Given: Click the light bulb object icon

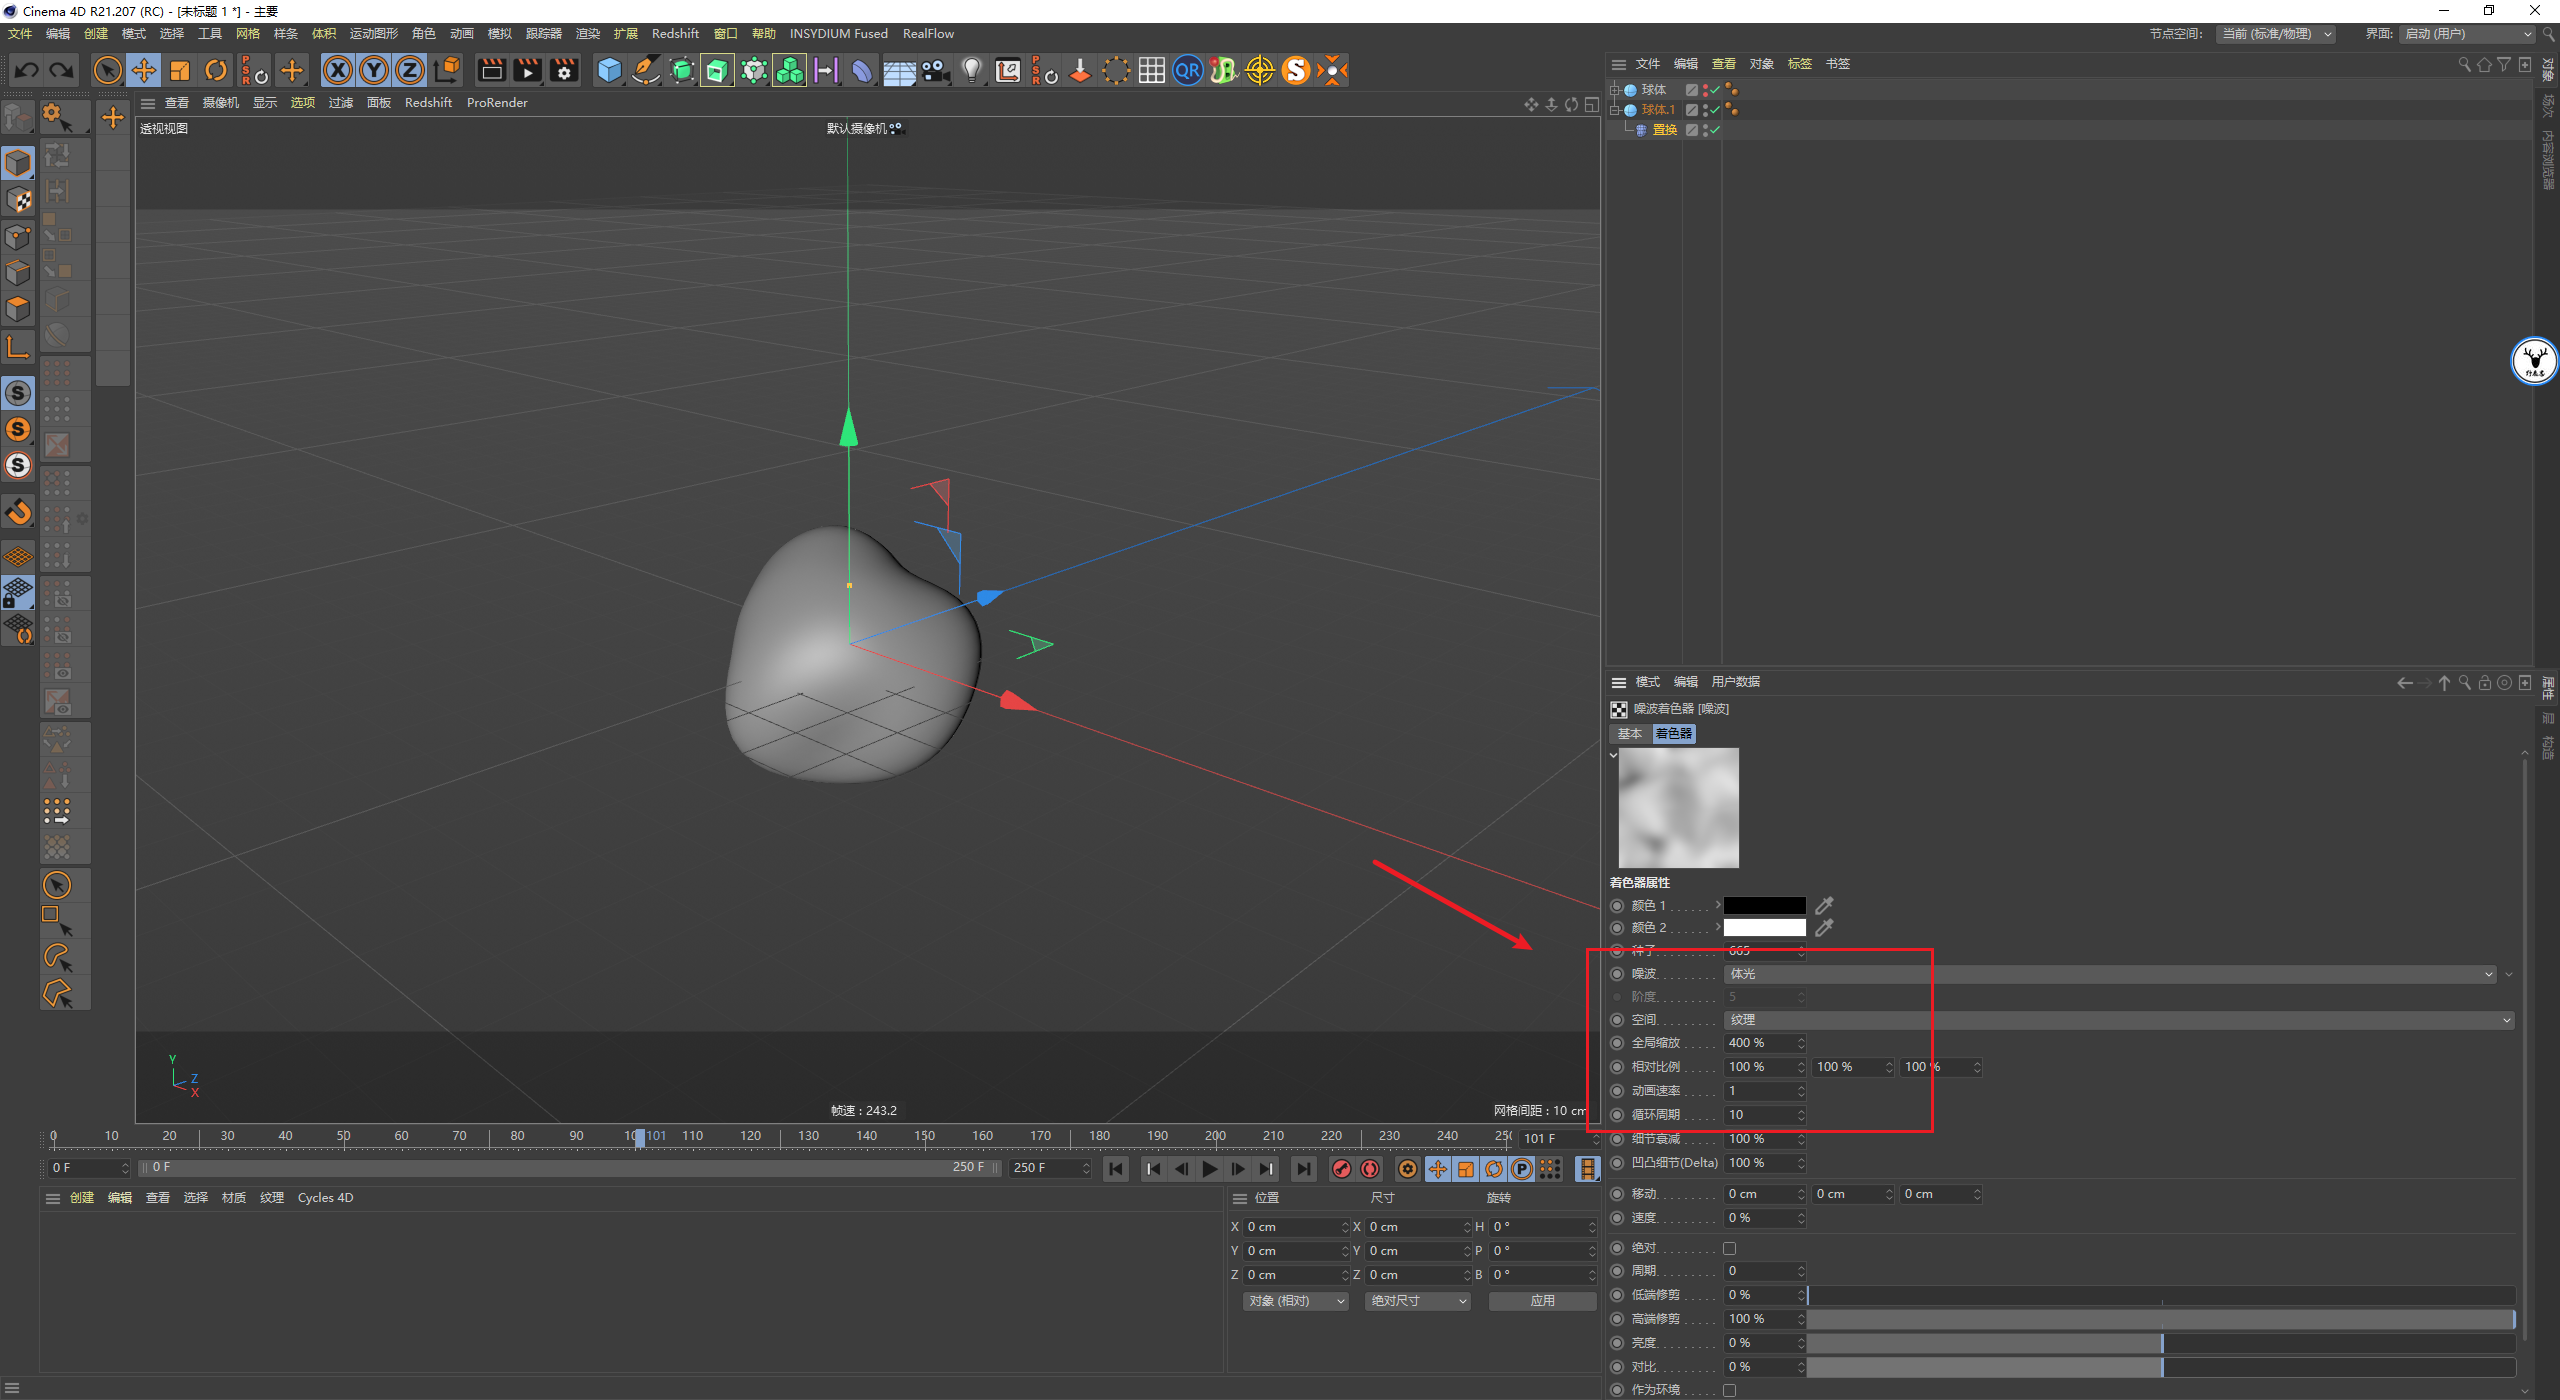Looking at the screenshot, I should tap(971, 70).
